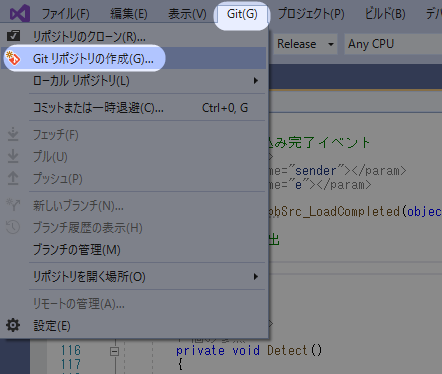This screenshot has width=442, height=374.
Task: Open the ビルド(B) menu
Action: tap(385, 14)
